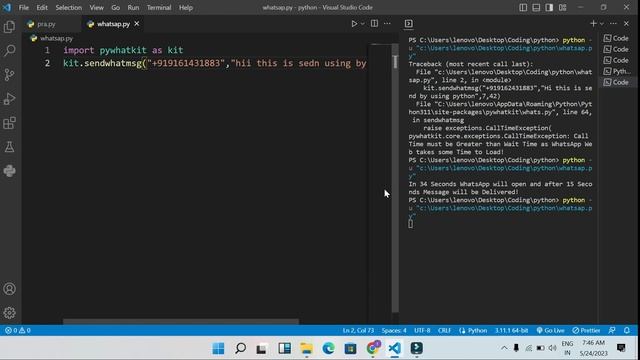Click the editor horizontal scrollbar
Viewport: 640px width, 360px height.
click(181, 322)
